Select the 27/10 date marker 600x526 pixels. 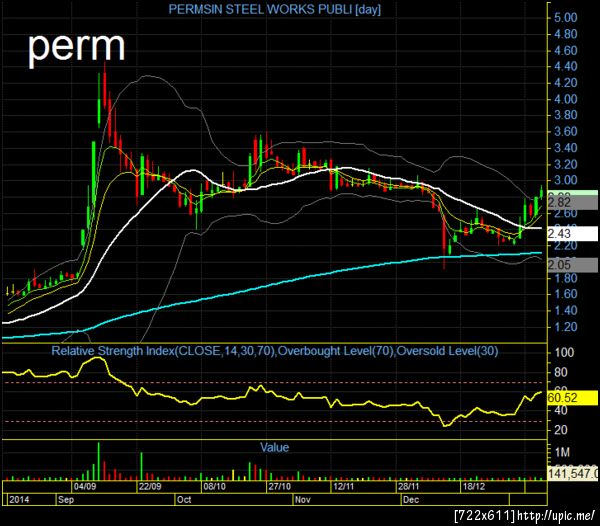point(279,487)
